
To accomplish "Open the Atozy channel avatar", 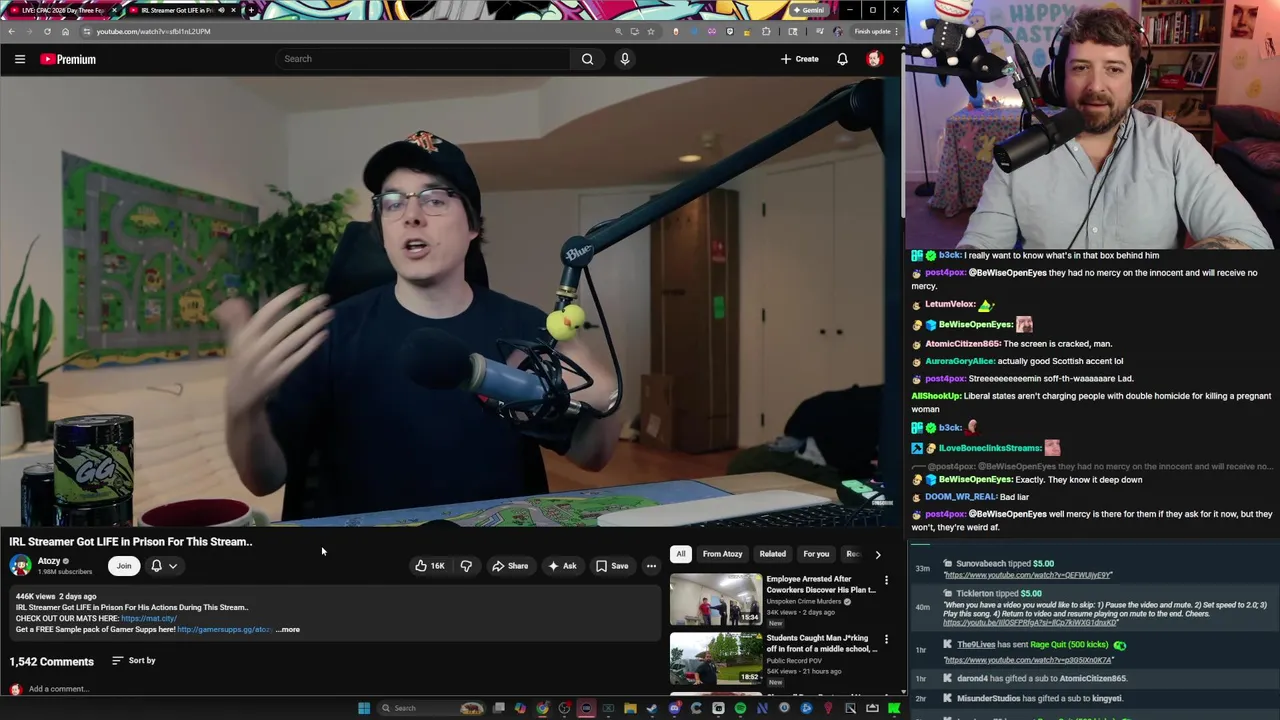I will click(x=20, y=566).
